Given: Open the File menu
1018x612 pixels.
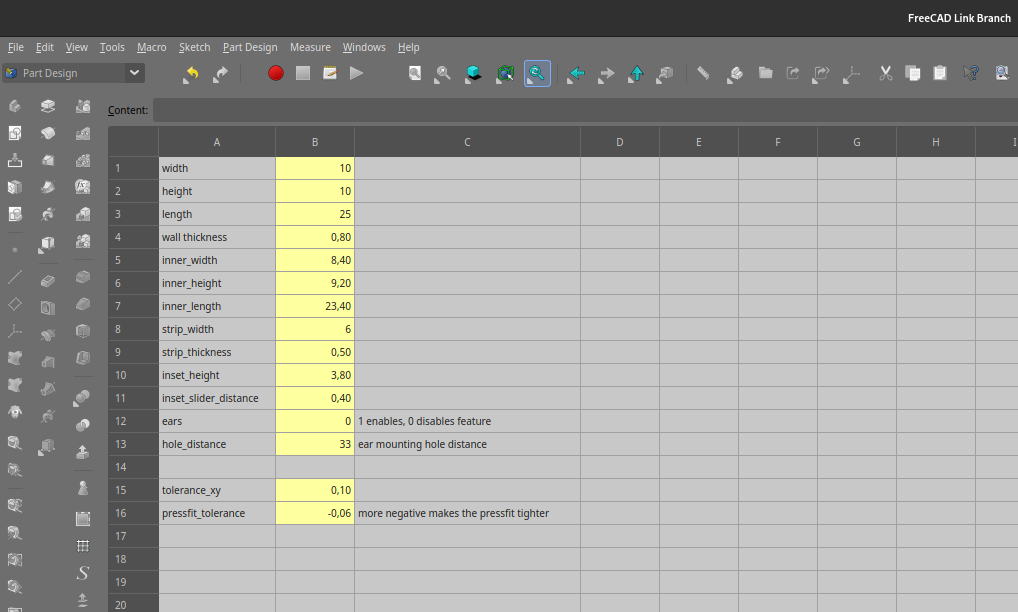Looking at the screenshot, I should click(16, 47).
